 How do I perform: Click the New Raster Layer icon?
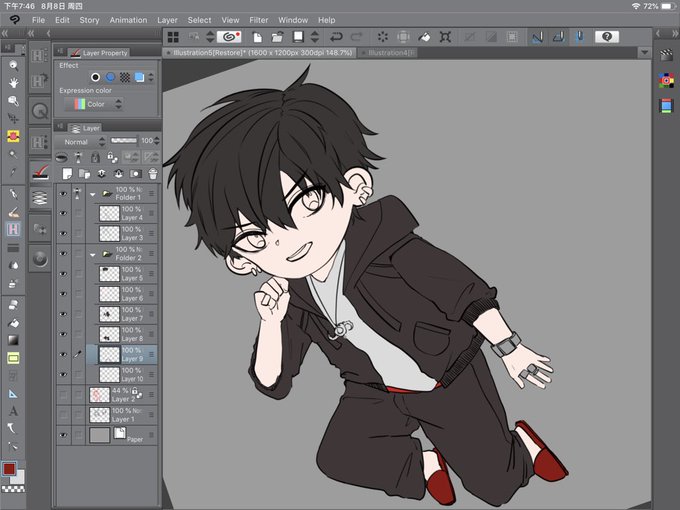[x=67, y=174]
